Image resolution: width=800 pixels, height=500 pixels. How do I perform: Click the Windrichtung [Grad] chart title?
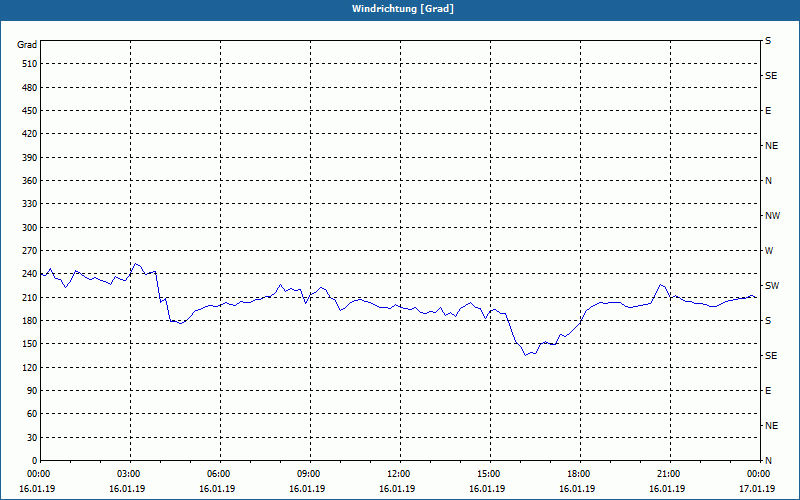point(403,9)
